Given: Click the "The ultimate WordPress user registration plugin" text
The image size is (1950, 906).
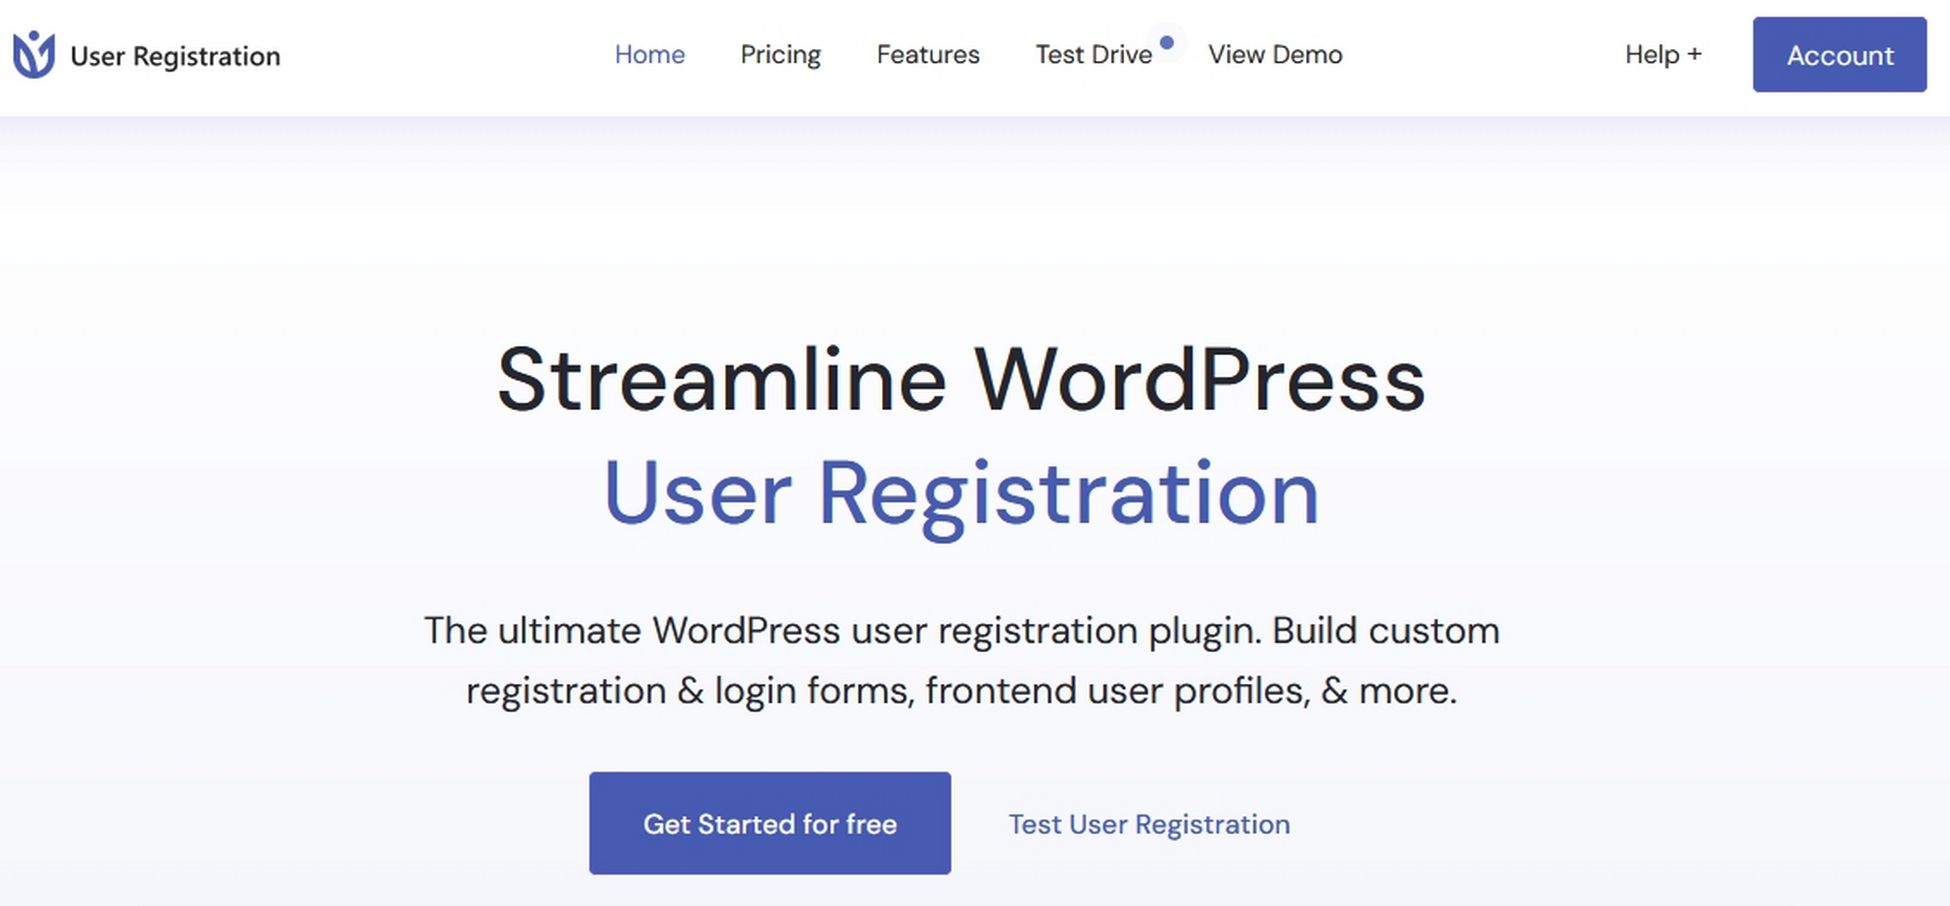Looking at the screenshot, I should pyautogui.click(x=843, y=631).
